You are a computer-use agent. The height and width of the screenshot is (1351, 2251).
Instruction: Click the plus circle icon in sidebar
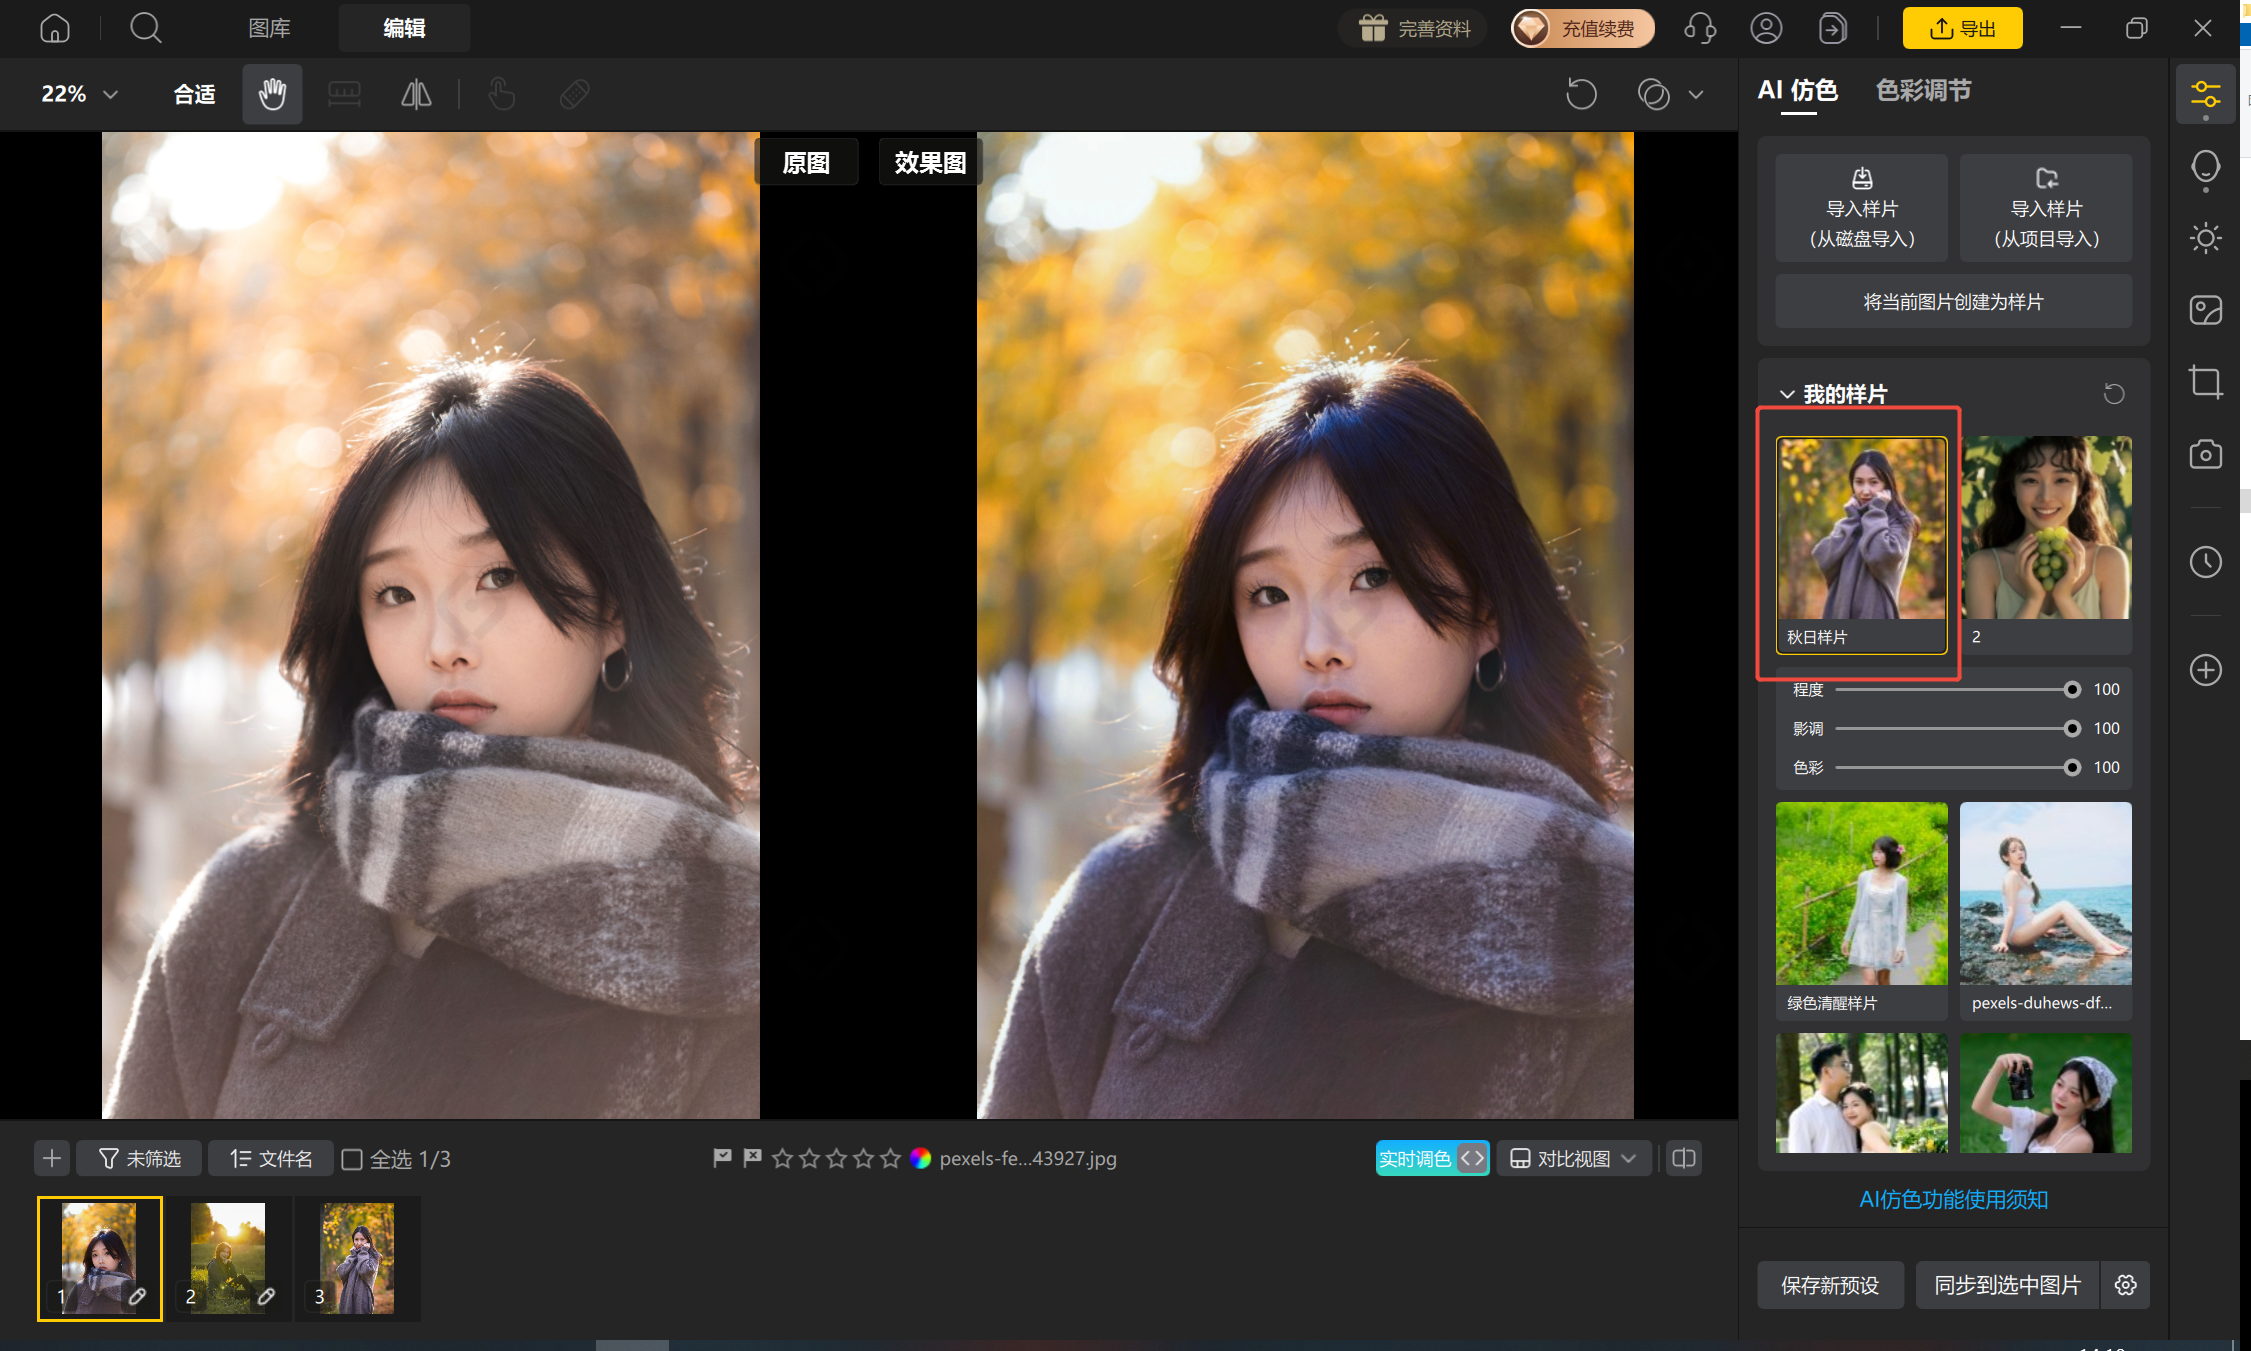2205,670
